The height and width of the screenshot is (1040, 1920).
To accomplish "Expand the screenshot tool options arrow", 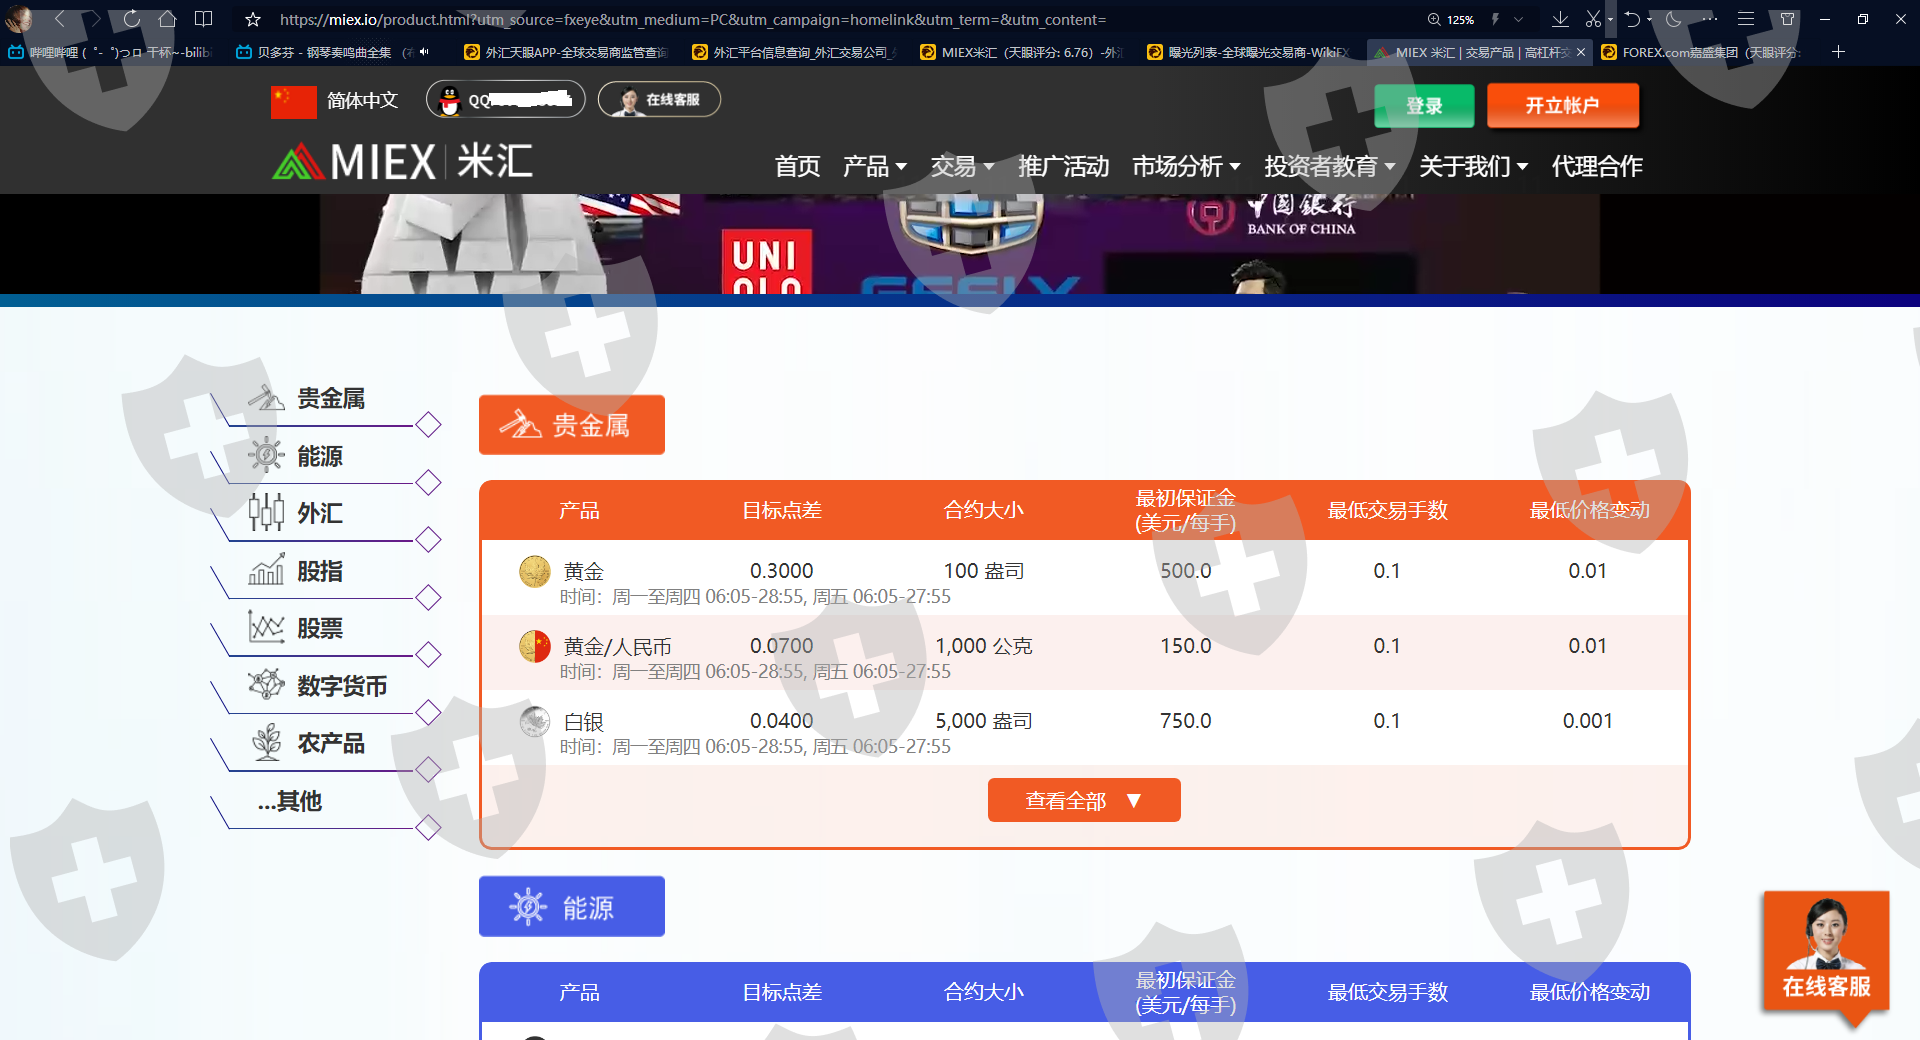I will tap(1609, 19).
